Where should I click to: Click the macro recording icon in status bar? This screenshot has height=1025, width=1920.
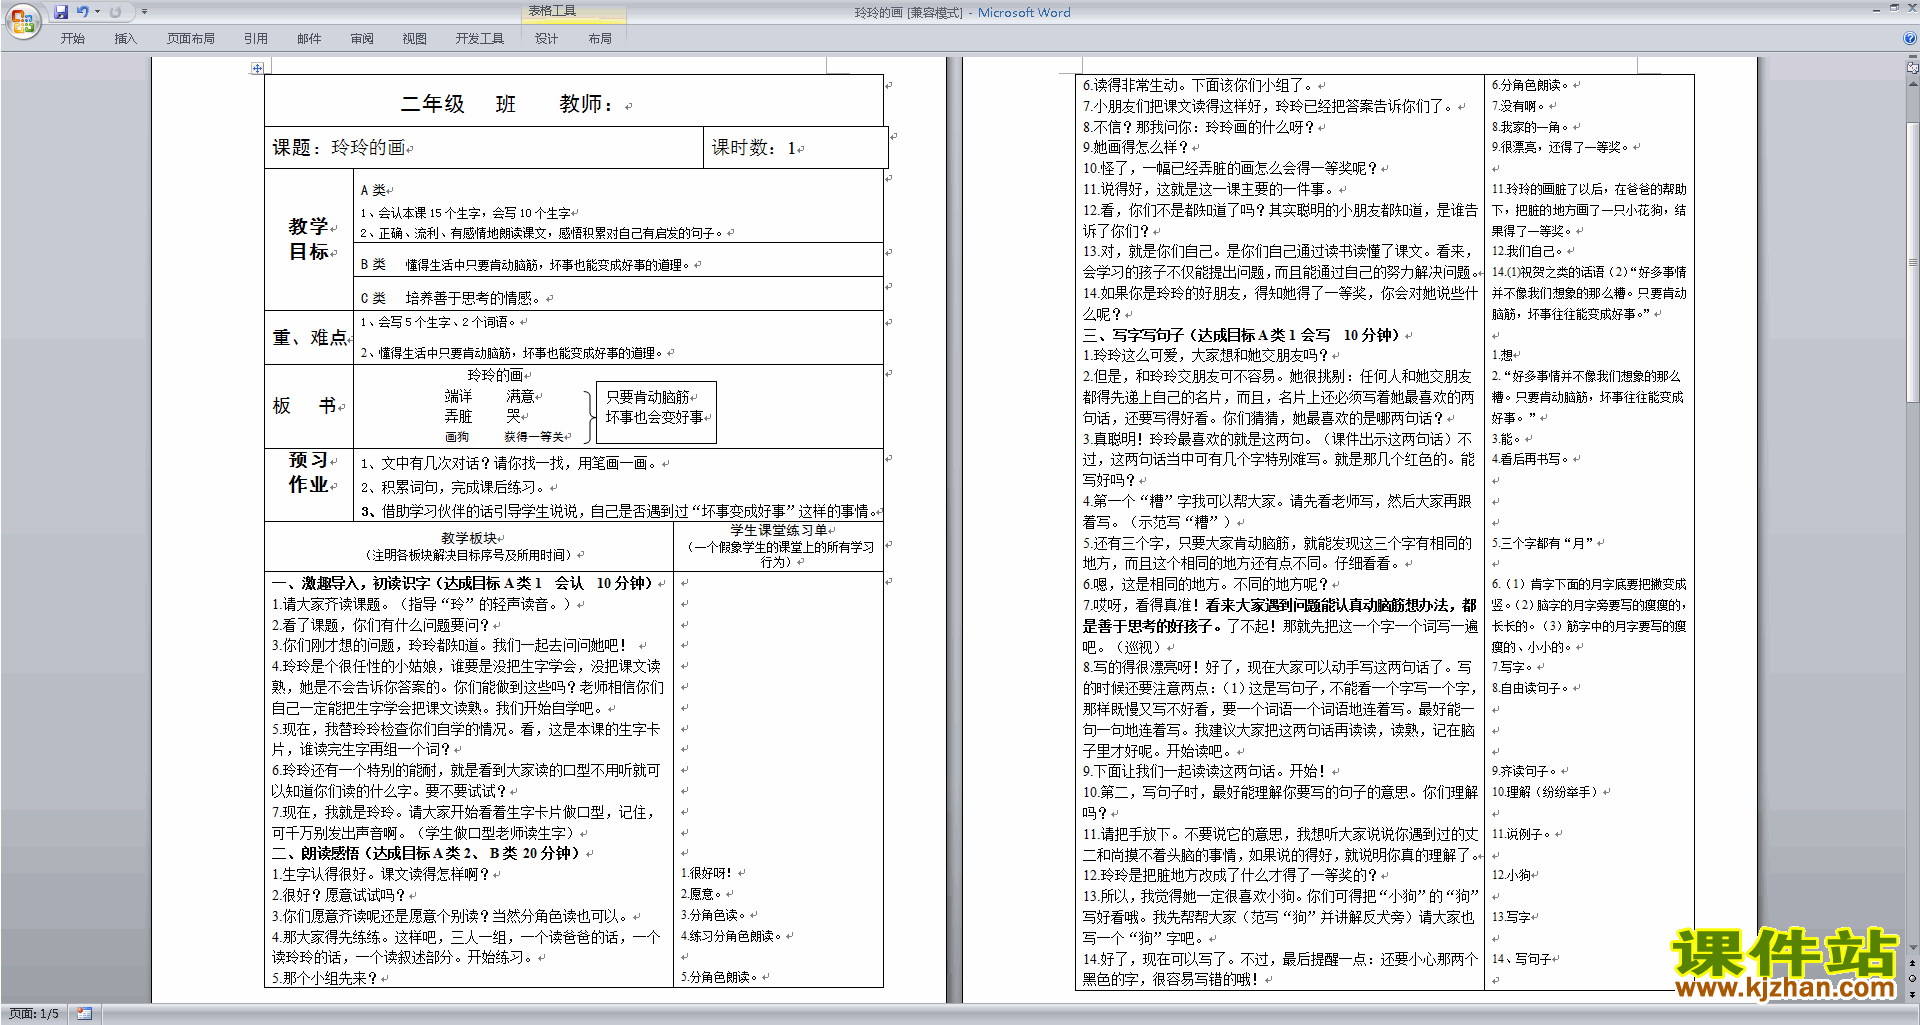[84, 1014]
